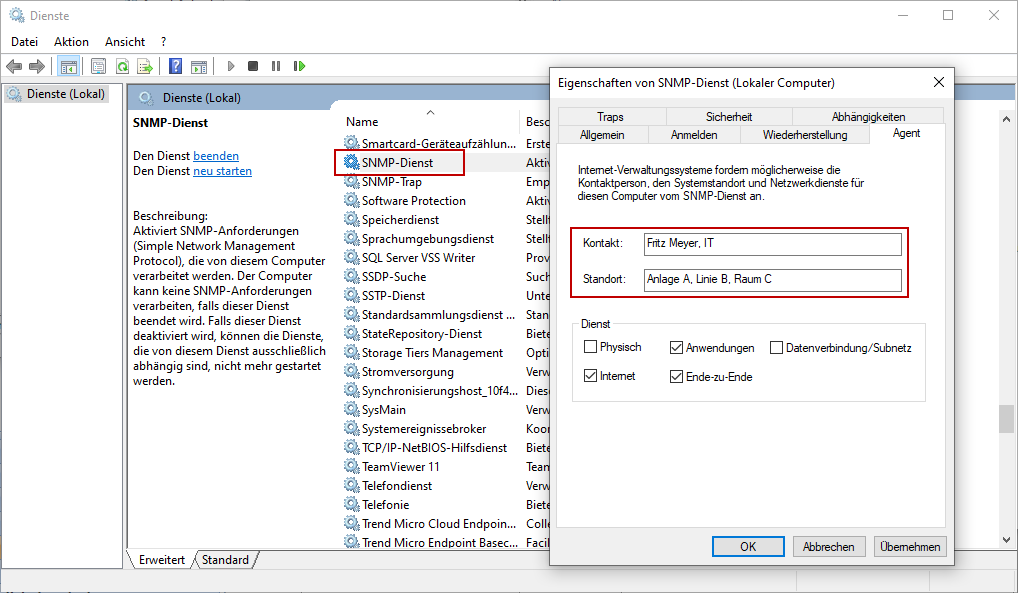The image size is (1018, 593).
Task: Open the Aktion menu
Action: pos(71,42)
